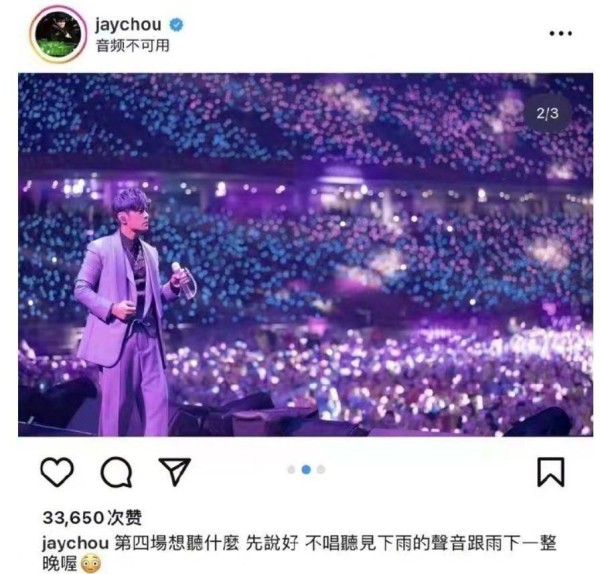The height and width of the screenshot is (574, 600).
Task: Click the 音频不可用 audio label
Action: tap(132, 46)
